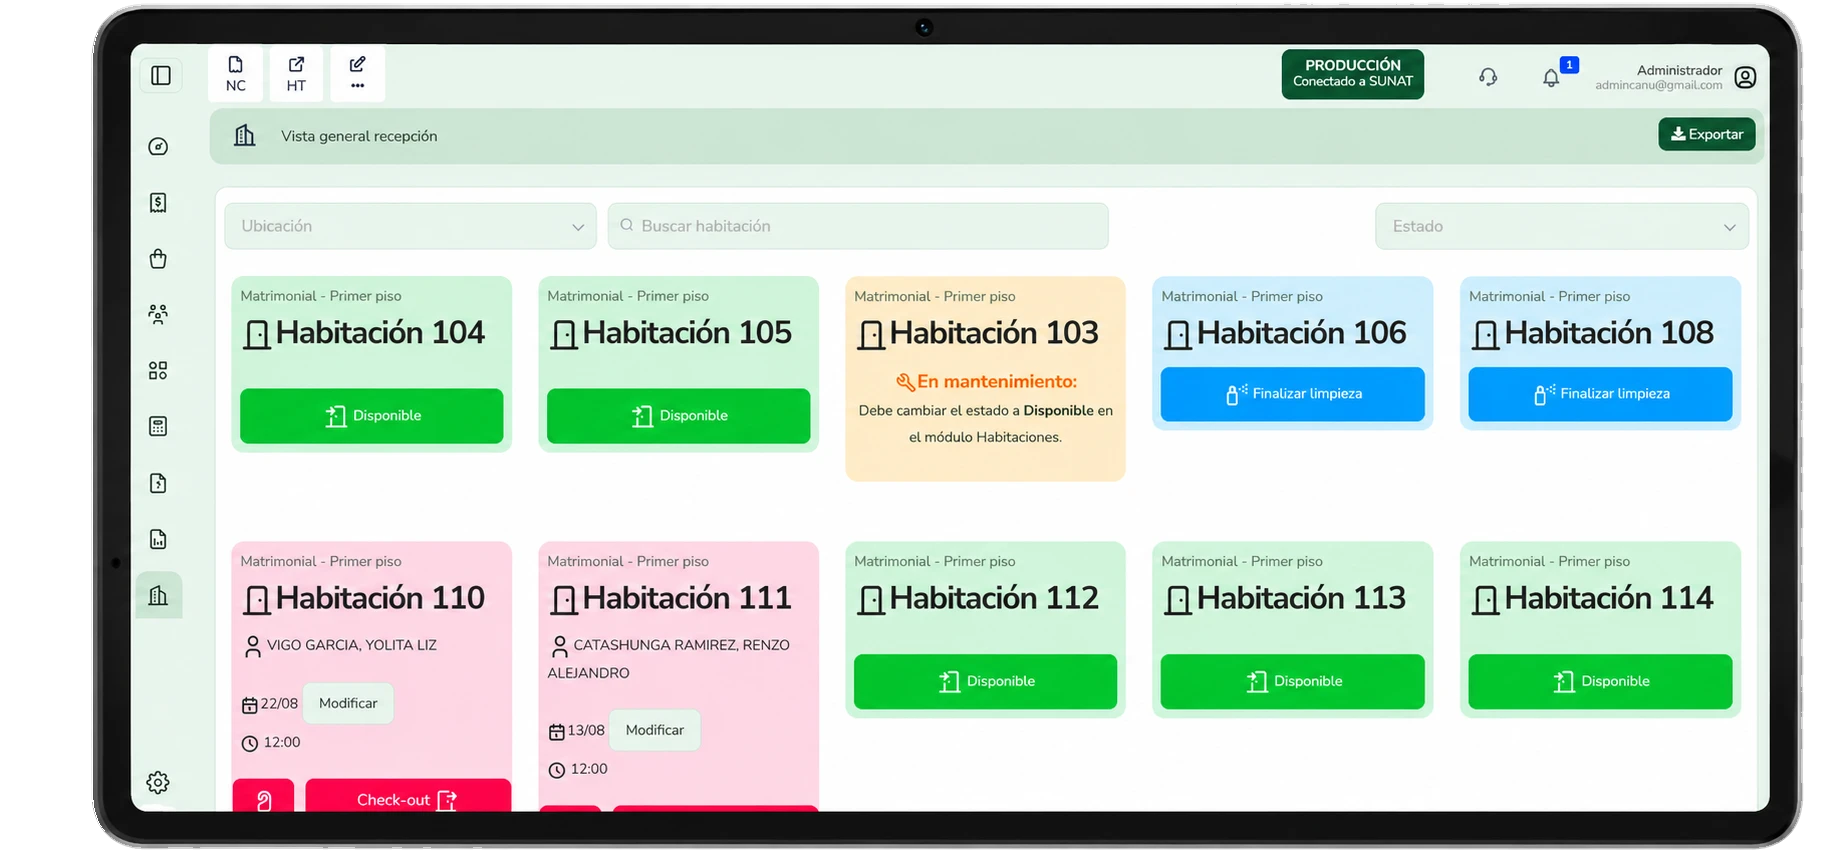Expand the Estado dropdown

1561,226
